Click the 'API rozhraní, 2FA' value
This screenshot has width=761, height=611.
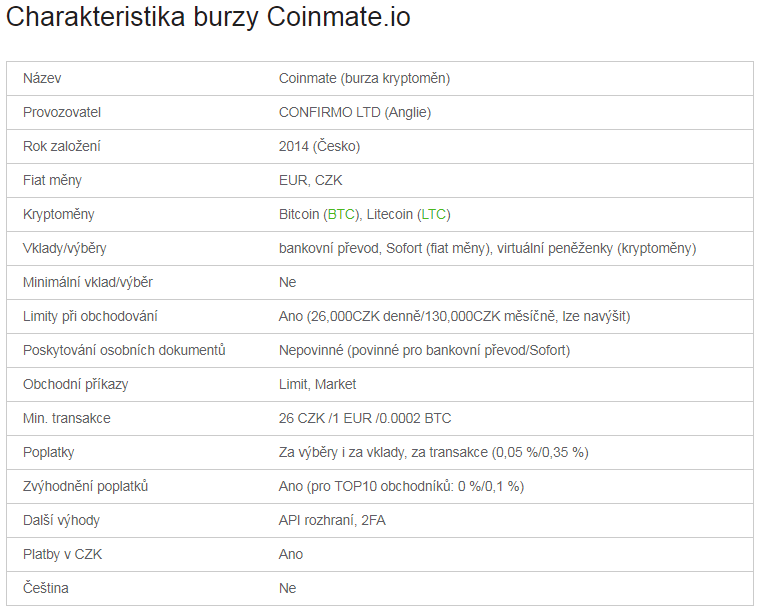pyautogui.click(x=333, y=521)
